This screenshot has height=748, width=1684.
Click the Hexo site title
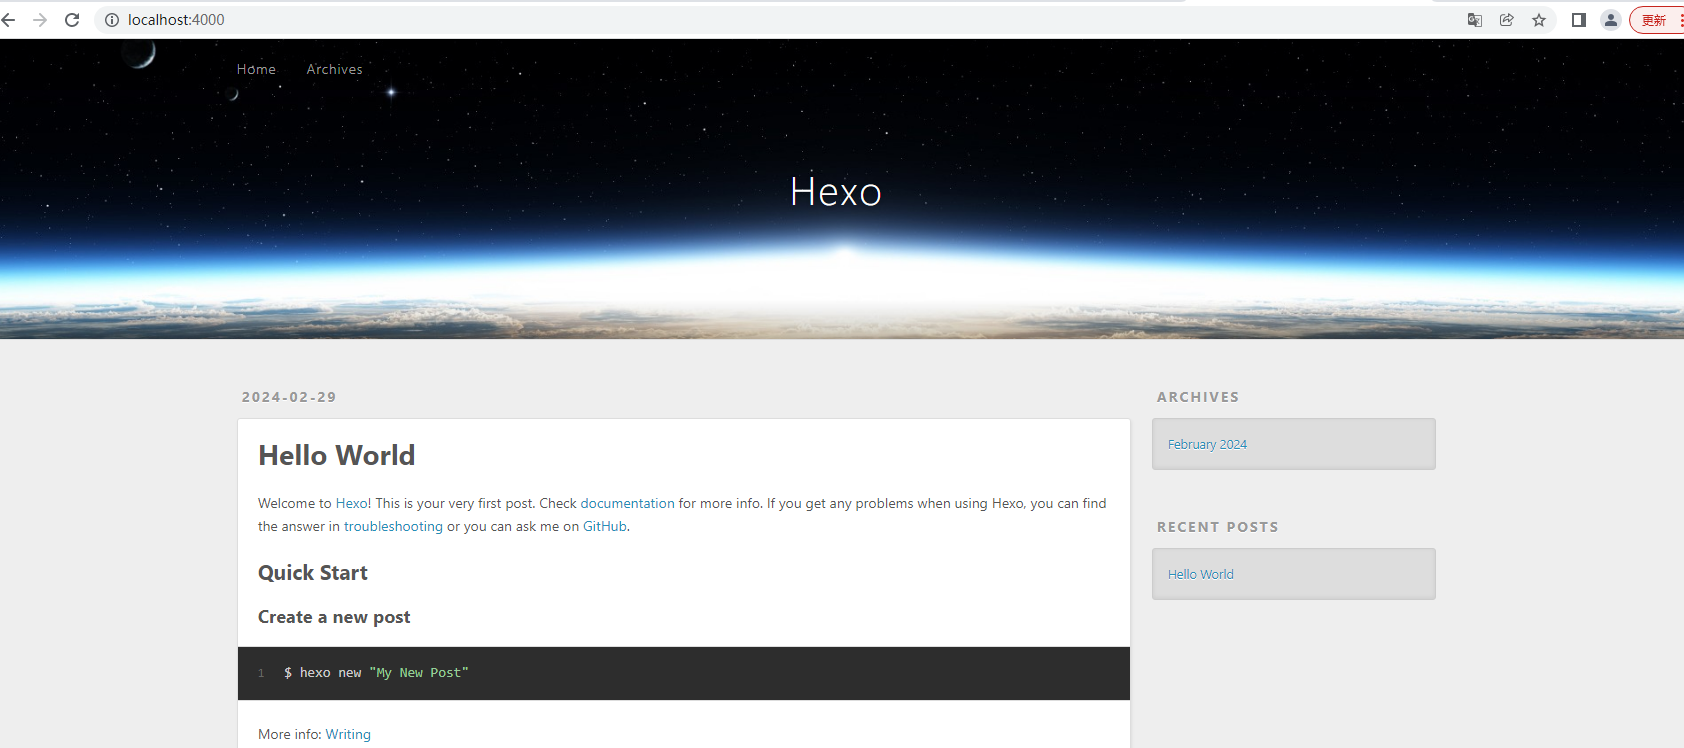pyautogui.click(x=835, y=192)
